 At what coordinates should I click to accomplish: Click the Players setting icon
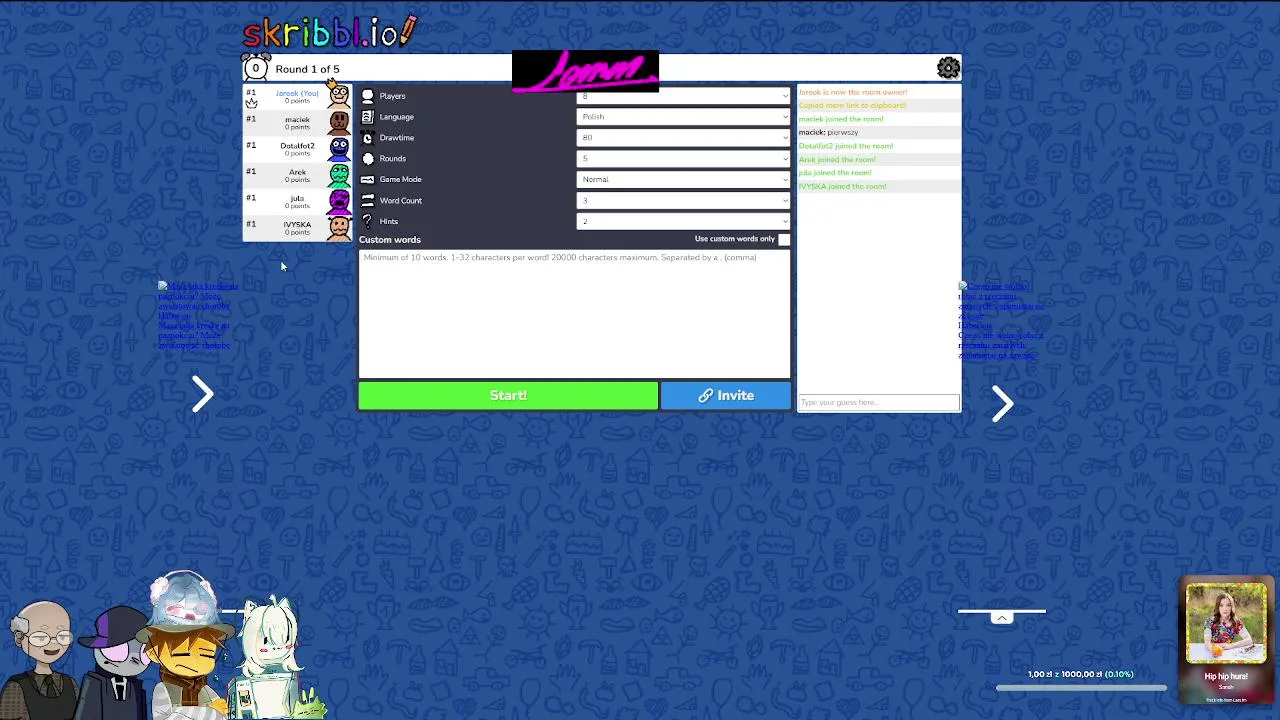(367, 96)
